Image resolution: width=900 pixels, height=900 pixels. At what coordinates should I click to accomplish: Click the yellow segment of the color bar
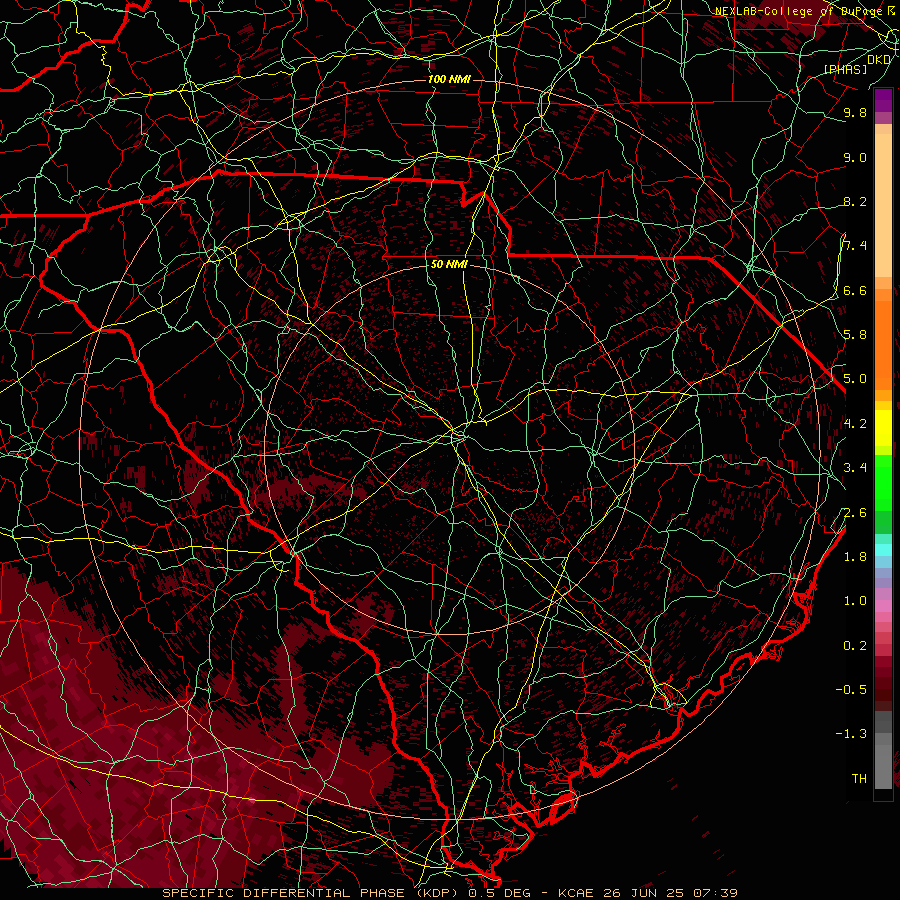[x=883, y=429]
